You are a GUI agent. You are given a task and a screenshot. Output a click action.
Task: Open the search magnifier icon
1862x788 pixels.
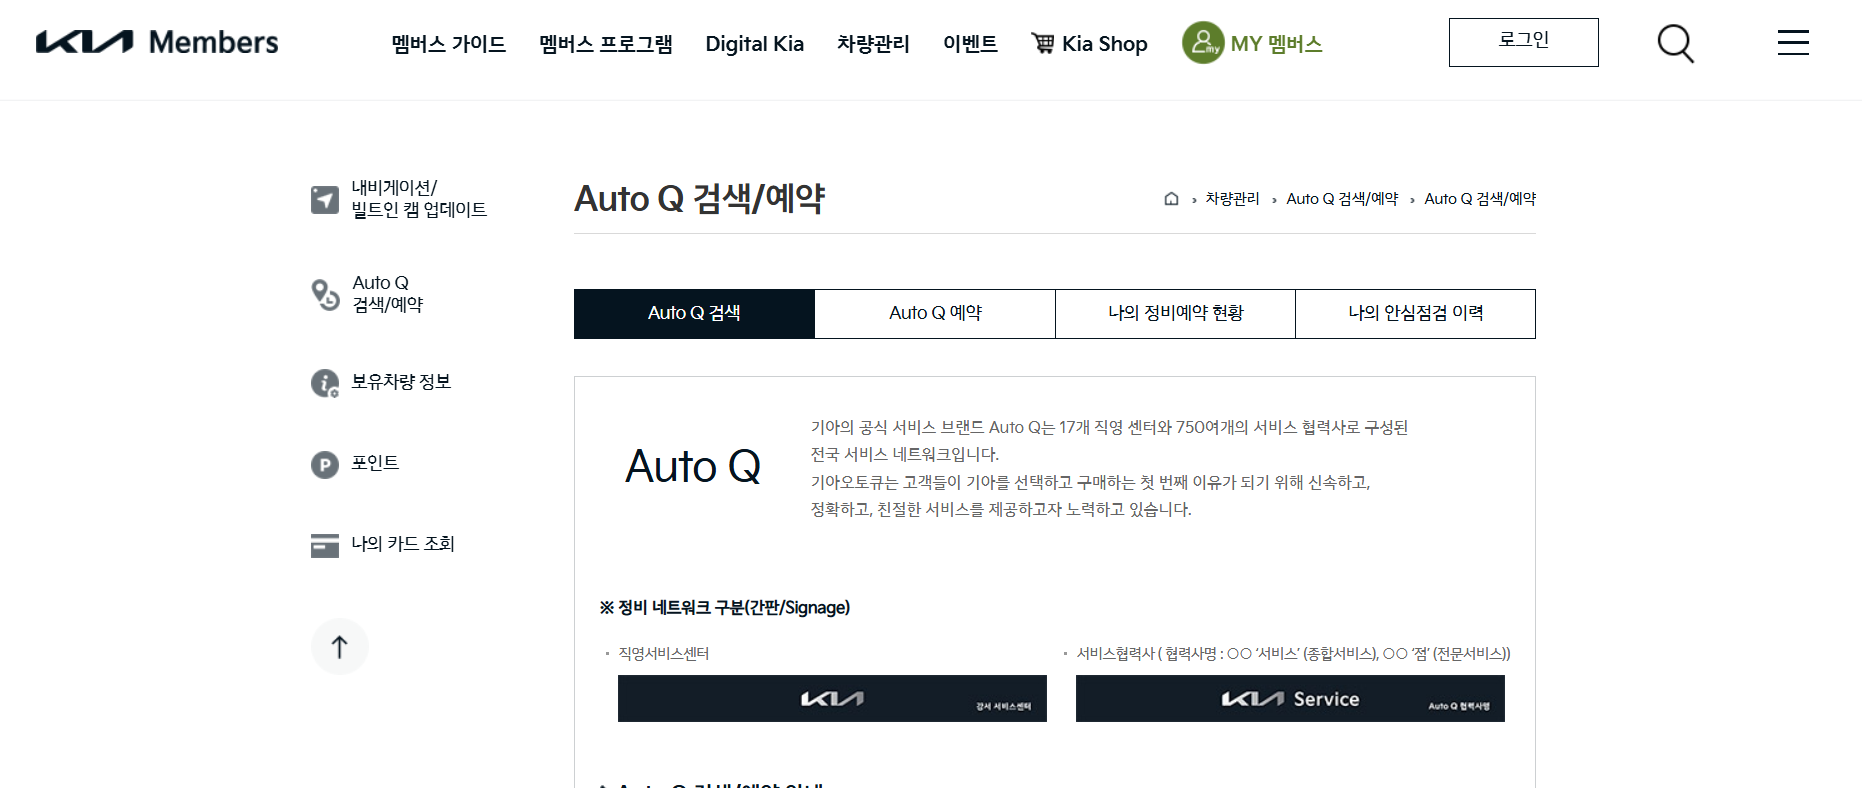[1676, 43]
